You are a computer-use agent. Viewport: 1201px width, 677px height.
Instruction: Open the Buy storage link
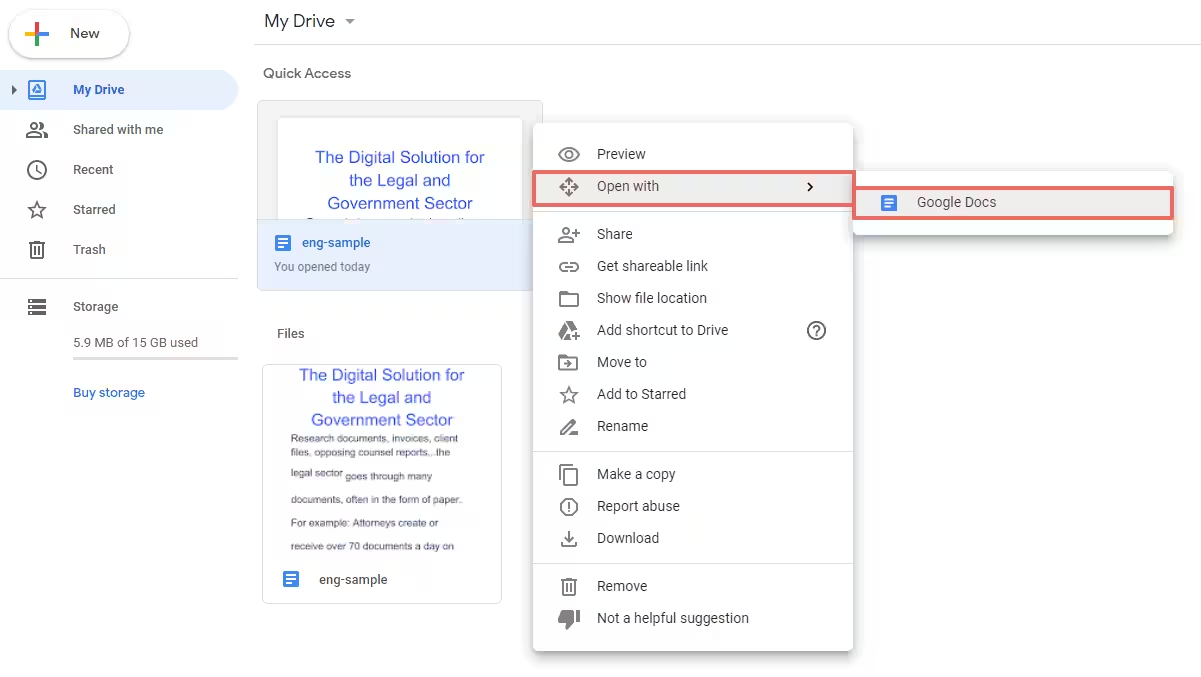click(x=109, y=393)
